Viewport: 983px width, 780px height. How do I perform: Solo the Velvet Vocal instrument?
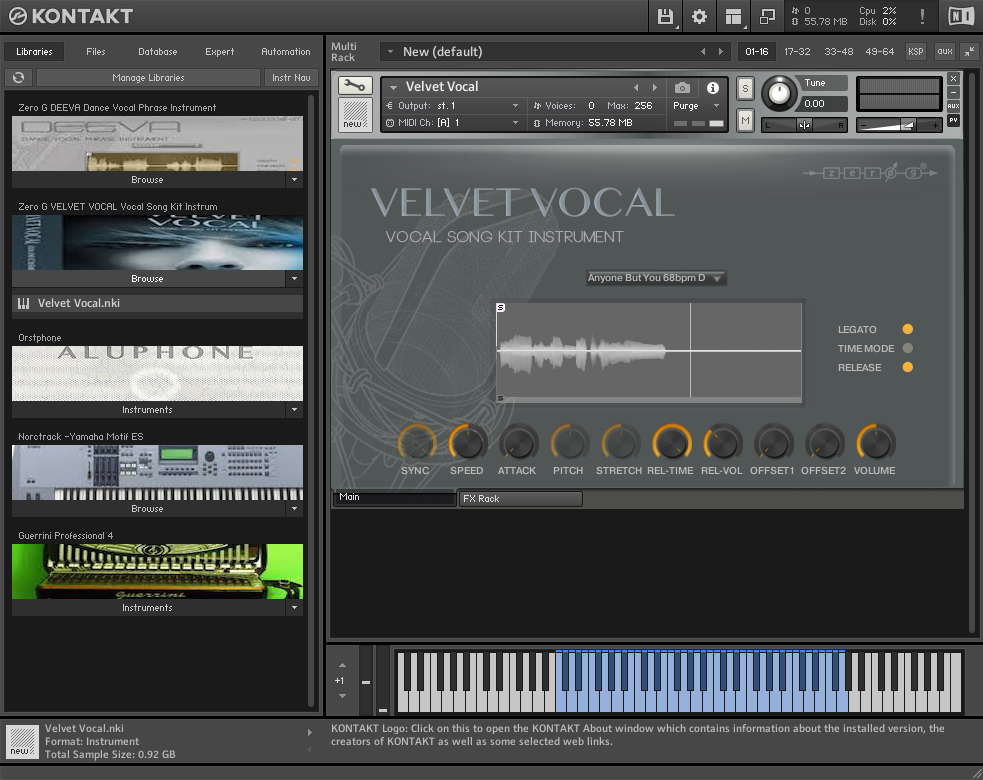pos(745,88)
